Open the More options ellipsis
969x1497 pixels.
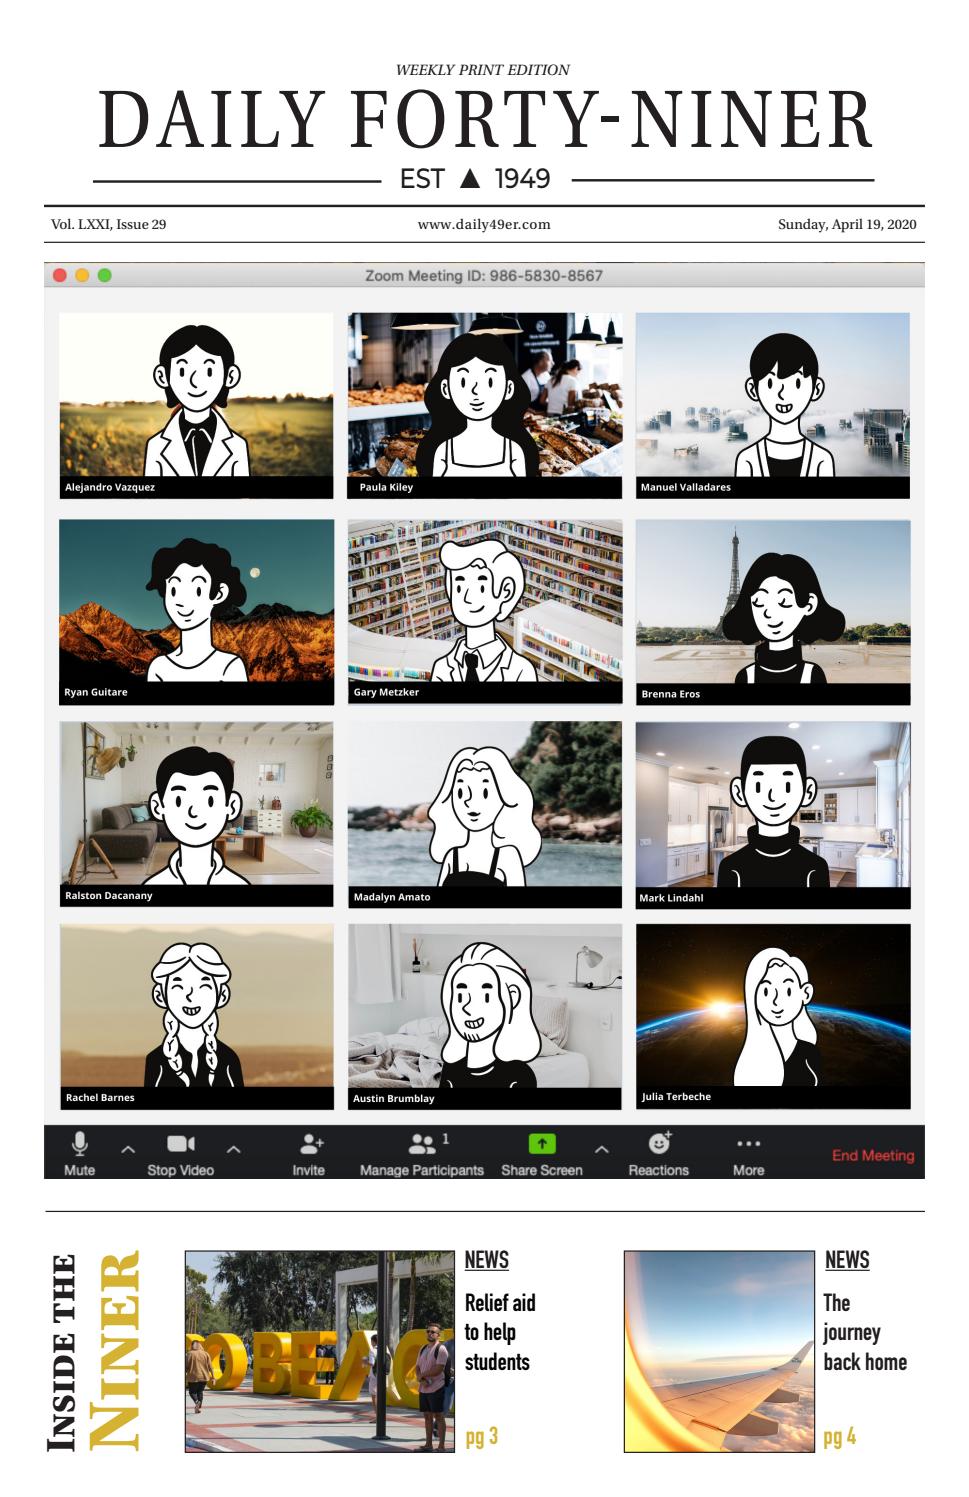pos(748,1144)
